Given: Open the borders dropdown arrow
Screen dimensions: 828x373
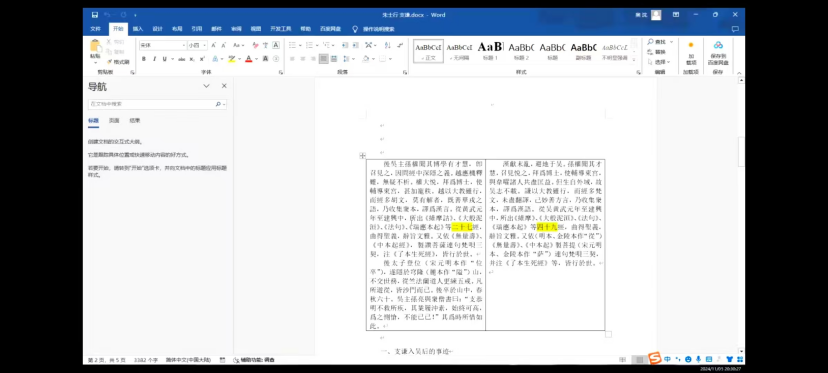Looking at the screenshot, I should (x=390, y=59).
